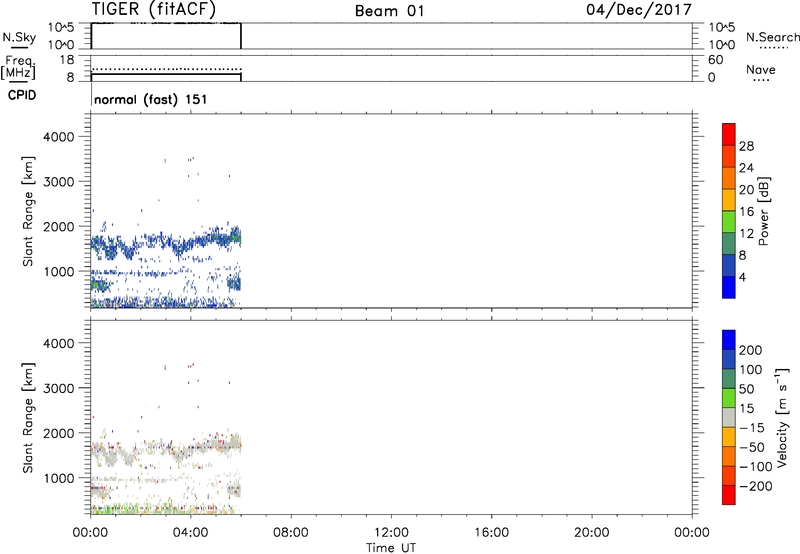This screenshot has width=800, height=554.
Task: Click the -50 label on the velocity scale
Action: [x=752, y=447]
